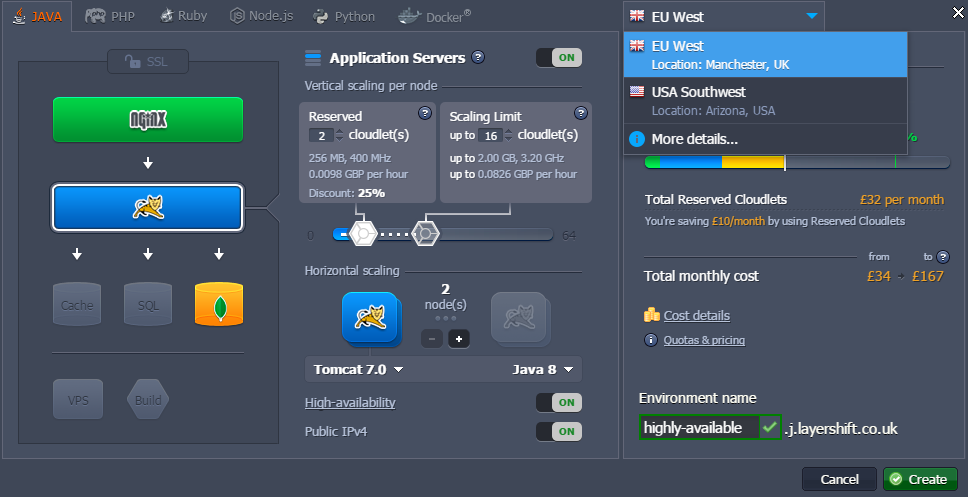The height and width of the screenshot is (497, 968).
Task: Switch to the Node.js tab
Action: pyautogui.click(x=261, y=16)
